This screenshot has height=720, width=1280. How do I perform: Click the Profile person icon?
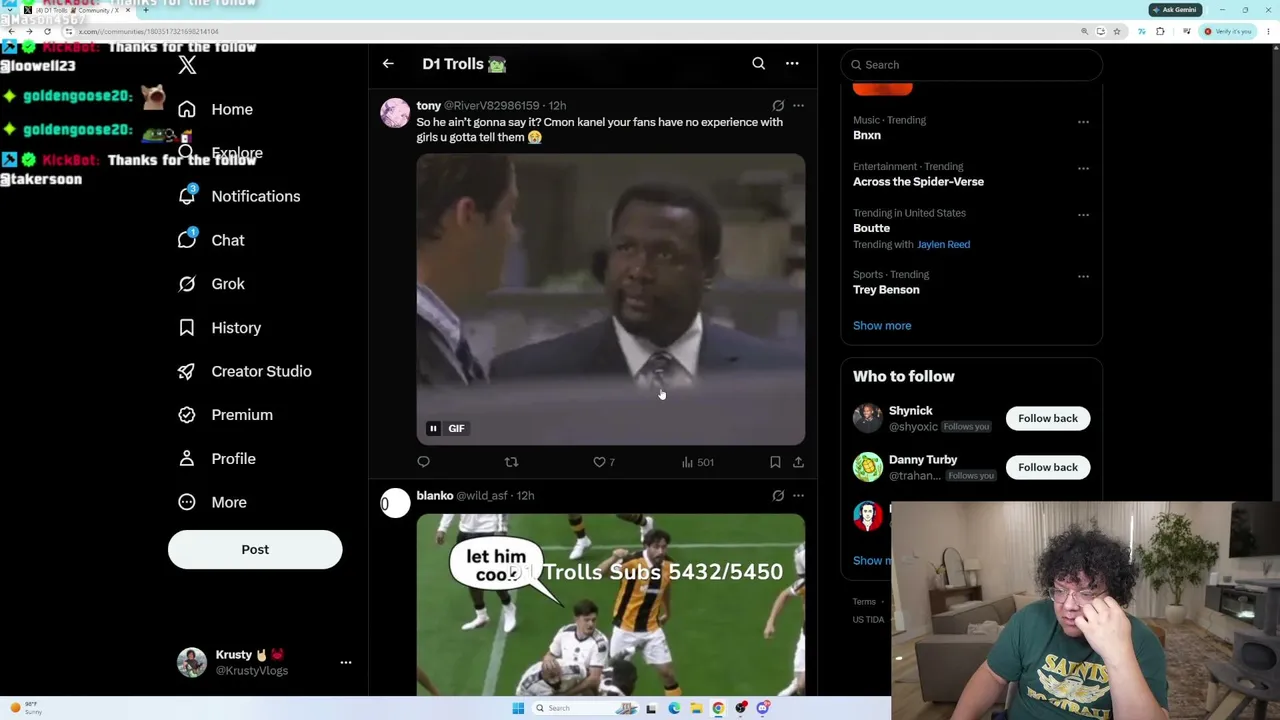(x=186, y=459)
